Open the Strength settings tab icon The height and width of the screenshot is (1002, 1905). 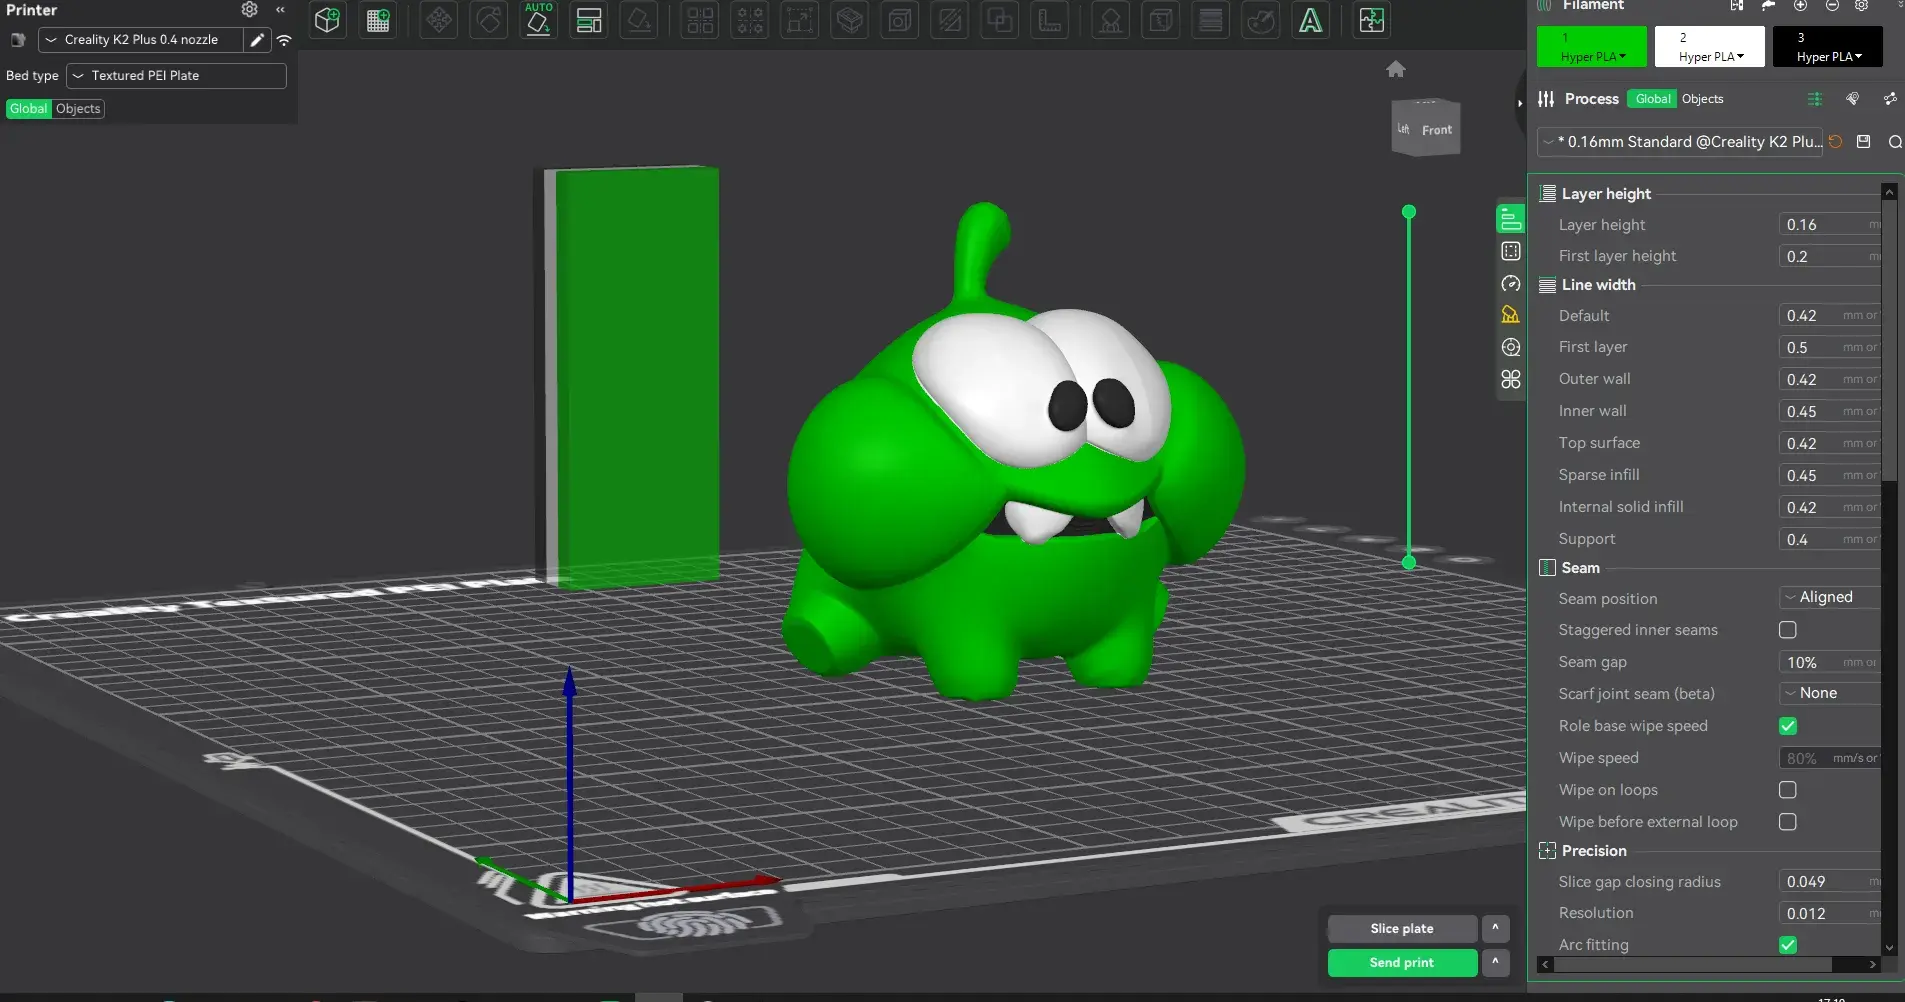(x=1511, y=251)
